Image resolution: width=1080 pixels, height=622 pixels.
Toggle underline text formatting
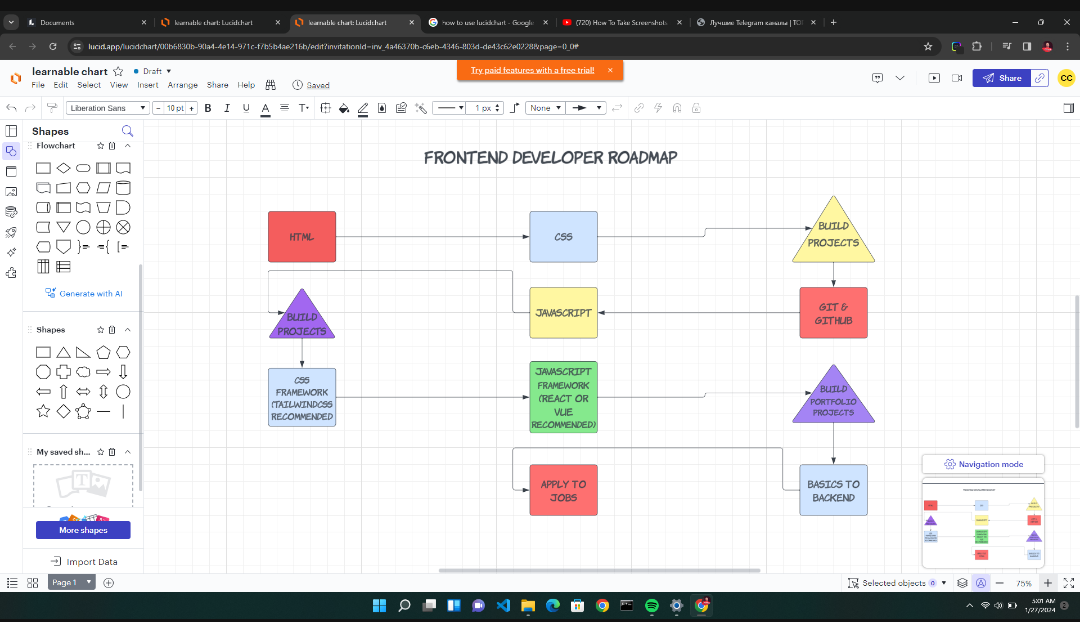tap(246, 107)
